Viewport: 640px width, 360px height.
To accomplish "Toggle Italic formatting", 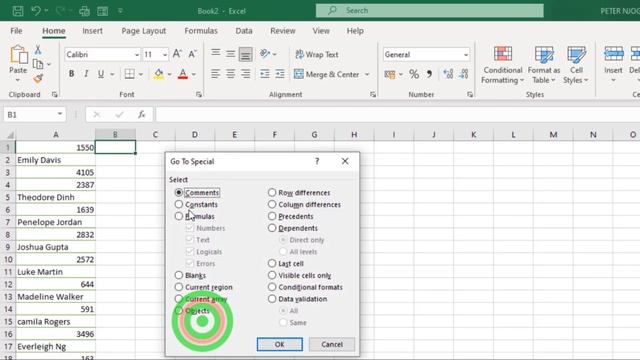I will click(x=86, y=74).
